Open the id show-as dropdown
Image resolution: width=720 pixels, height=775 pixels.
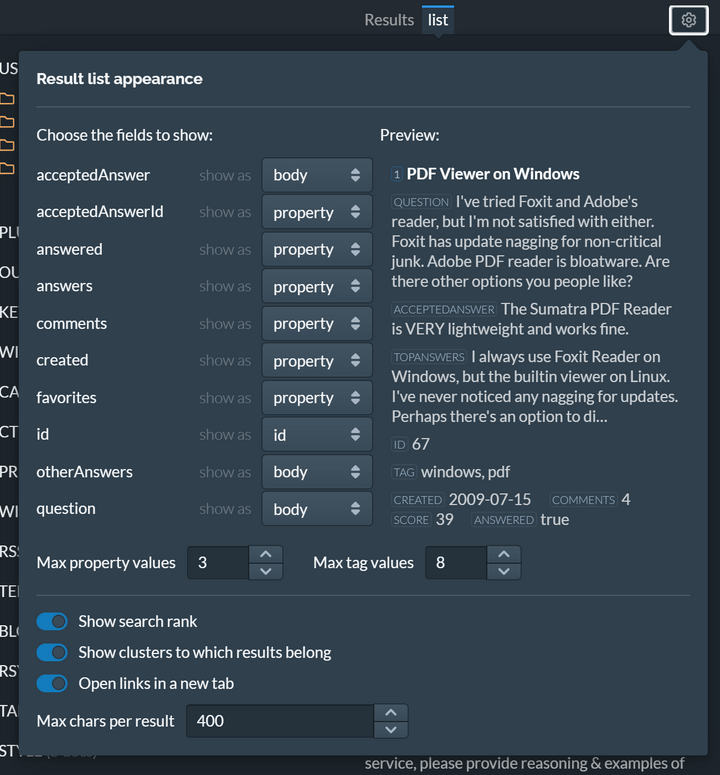click(317, 434)
